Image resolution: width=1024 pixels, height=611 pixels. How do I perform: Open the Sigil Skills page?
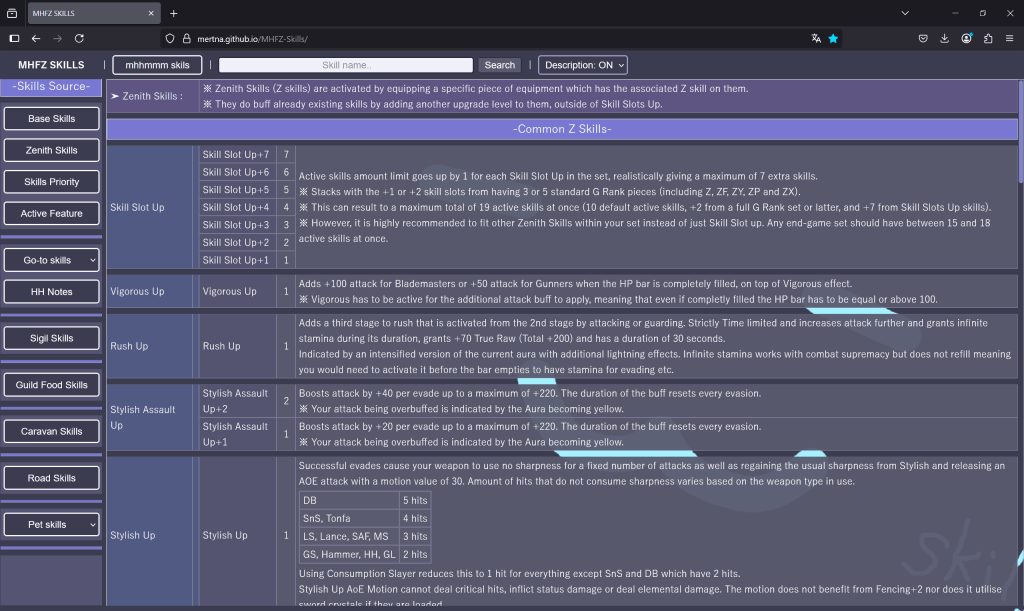point(52,338)
